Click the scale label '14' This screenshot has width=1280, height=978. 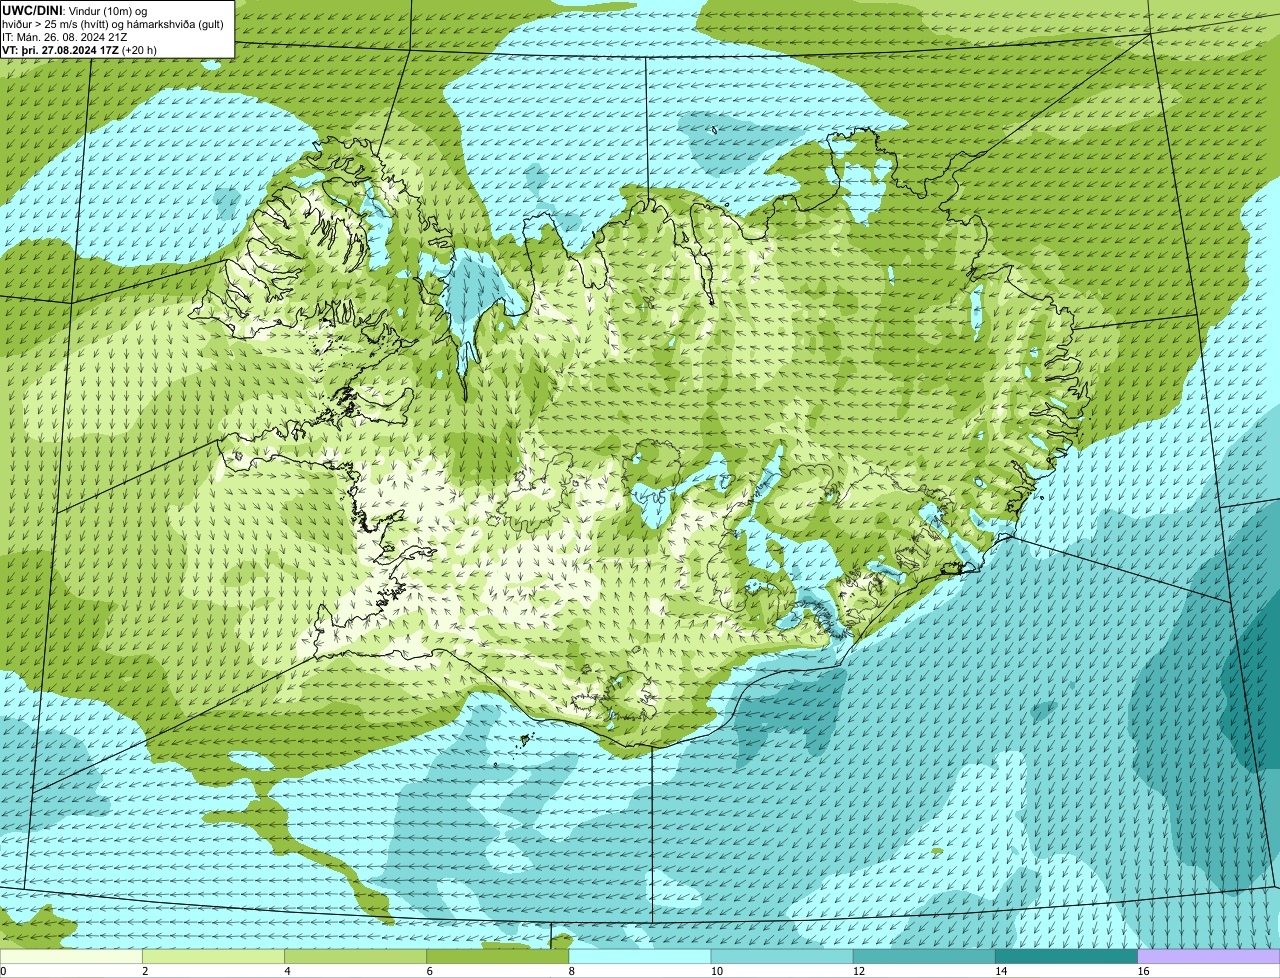coord(1000,971)
